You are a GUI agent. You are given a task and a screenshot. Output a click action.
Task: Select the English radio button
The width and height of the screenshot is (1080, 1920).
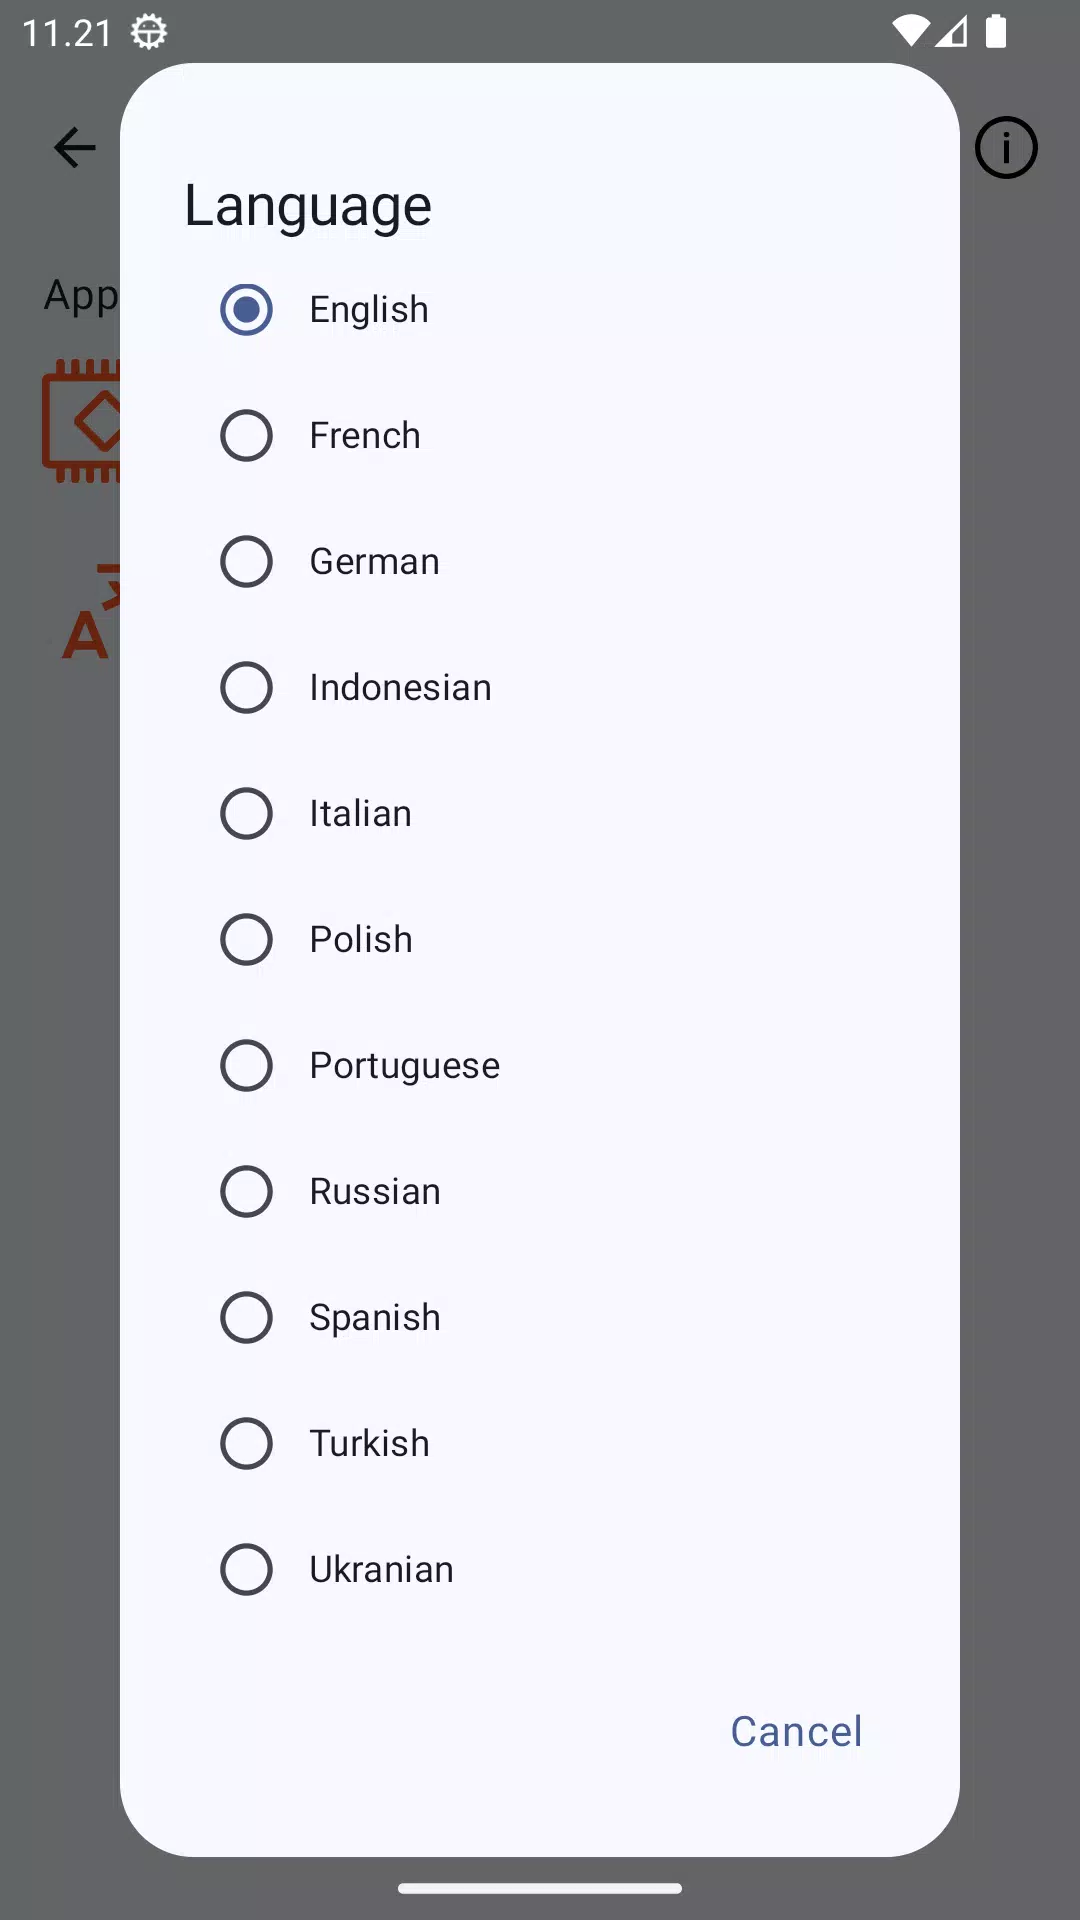[246, 309]
